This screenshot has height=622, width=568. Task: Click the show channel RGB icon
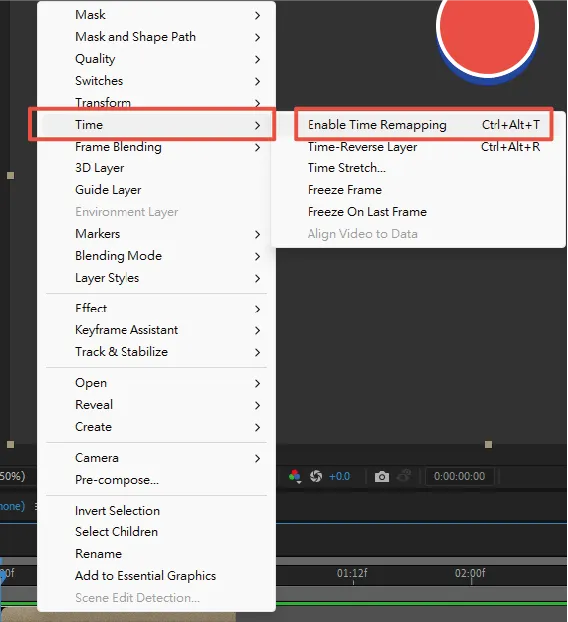[295, 476]
